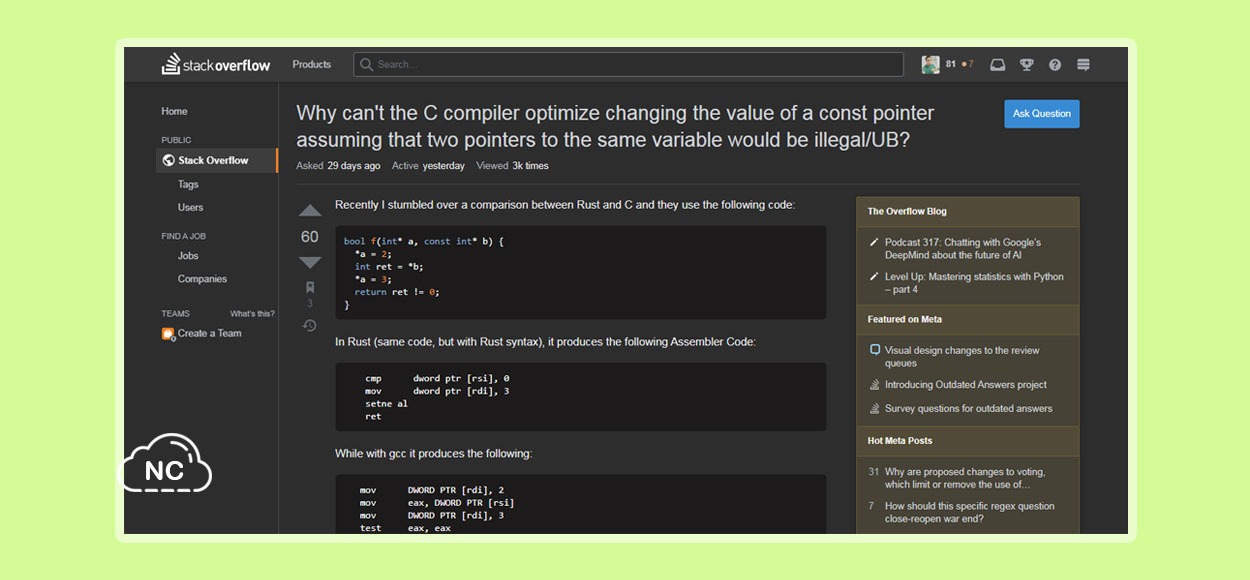
Task: Open Level Up Mastering statistics post
Action: point(974,283)
